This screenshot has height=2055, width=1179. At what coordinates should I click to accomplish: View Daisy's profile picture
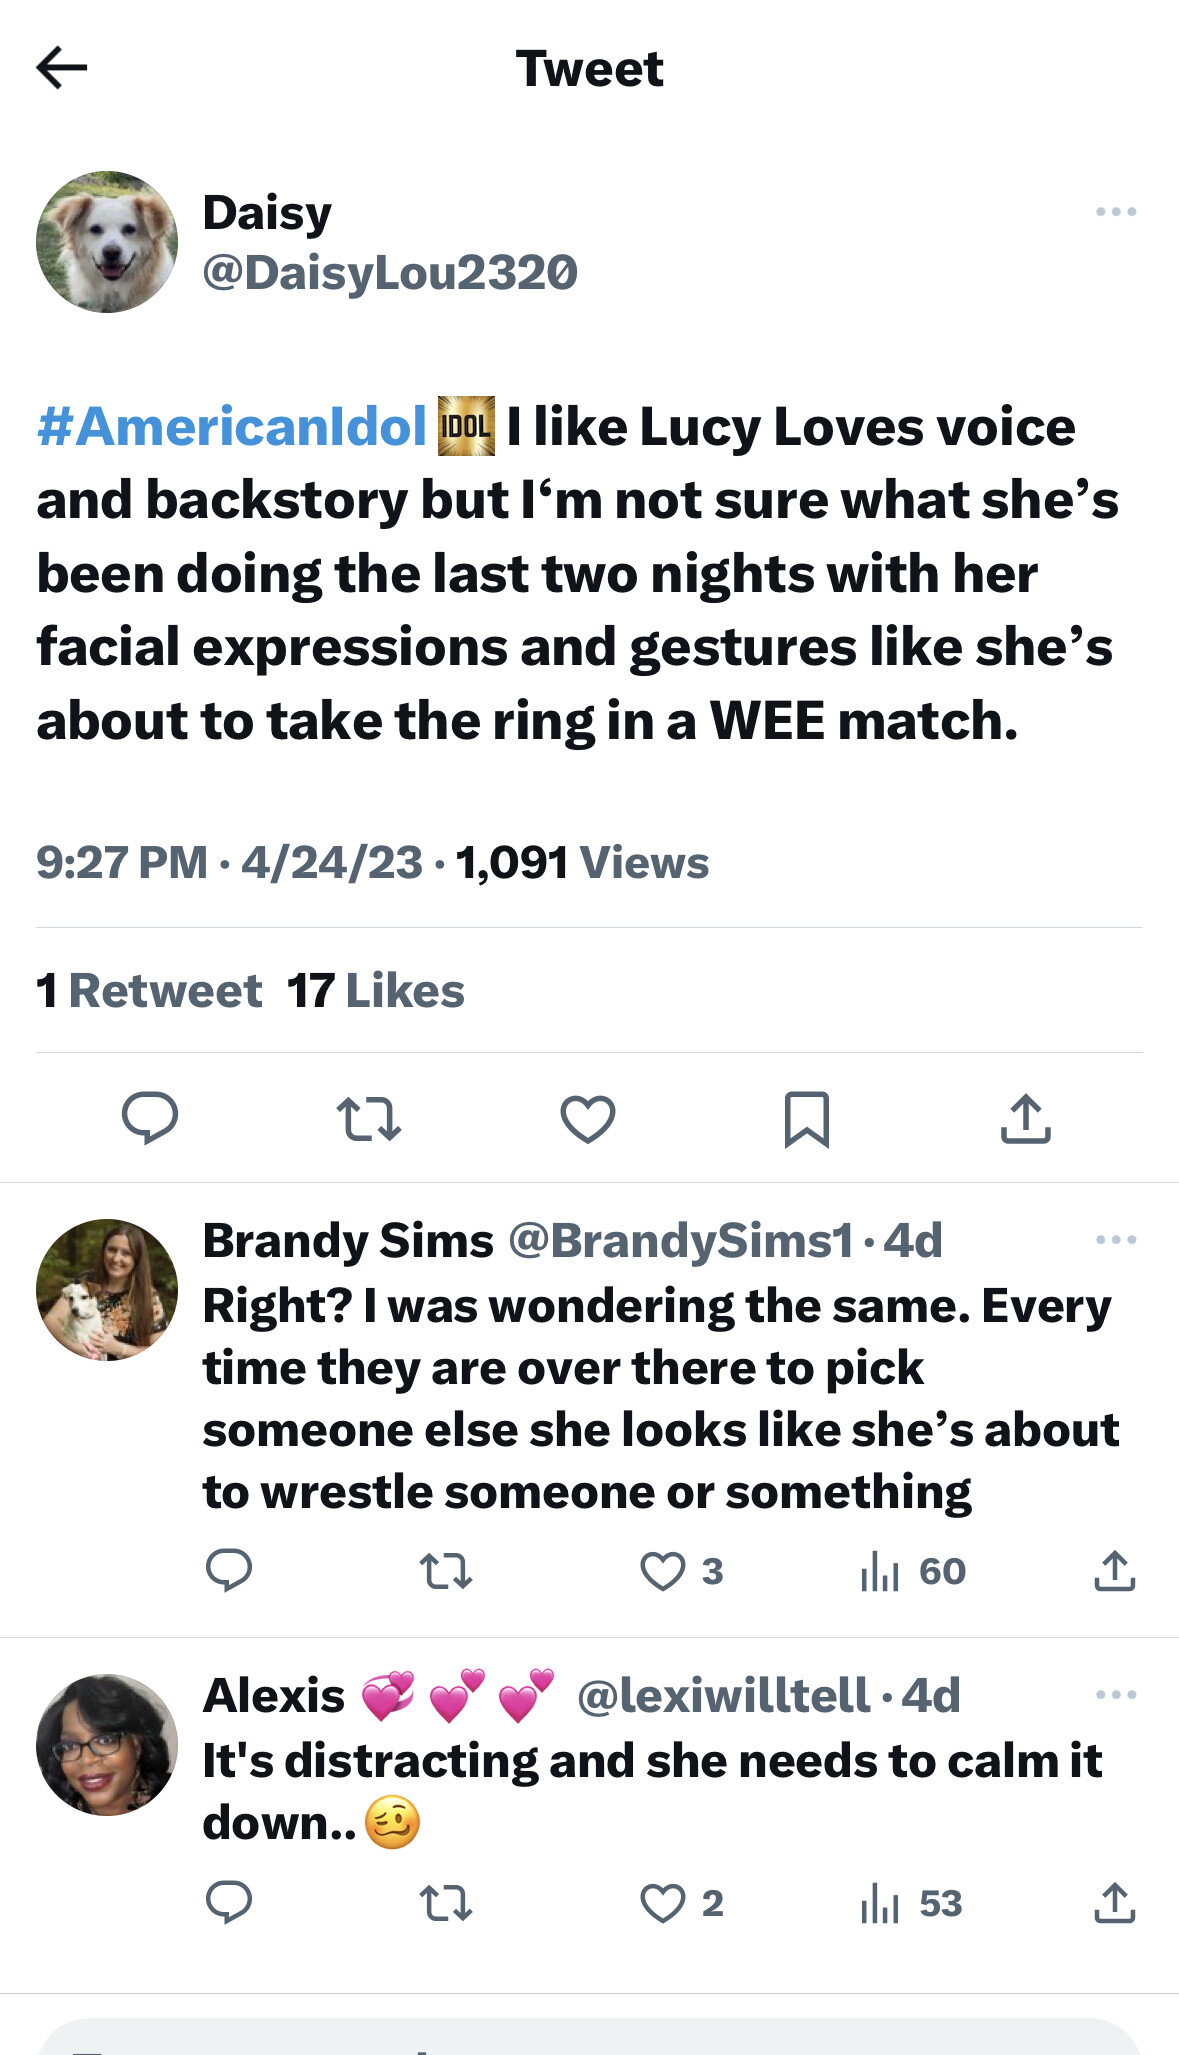(107, 242)
